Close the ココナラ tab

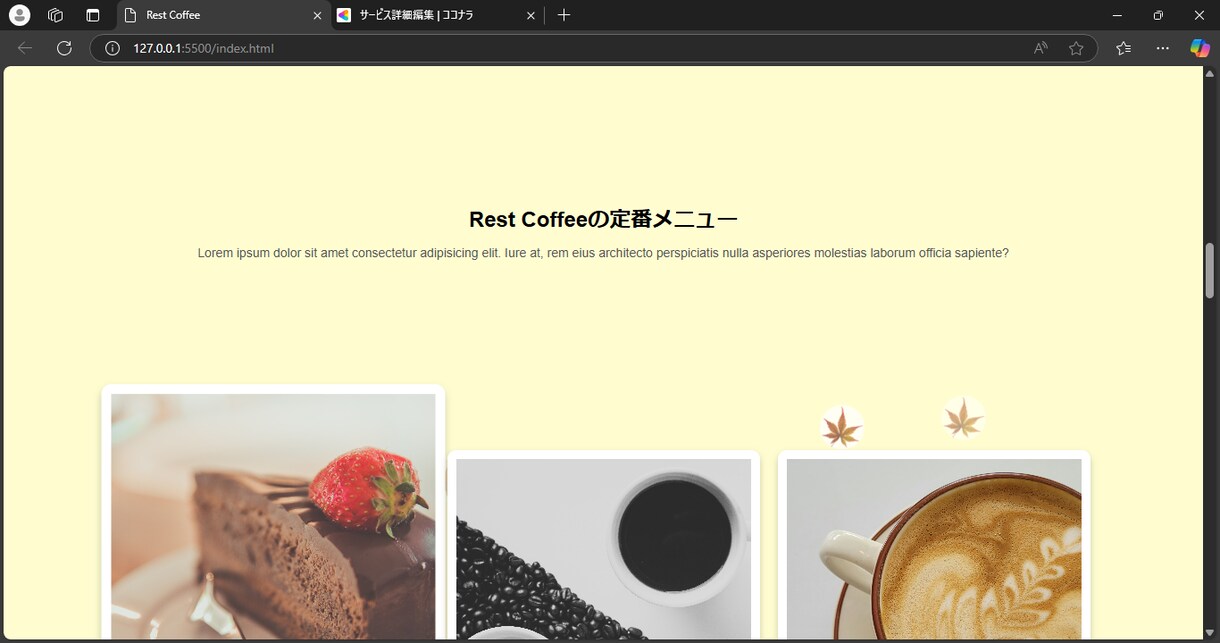coord(531,15)
